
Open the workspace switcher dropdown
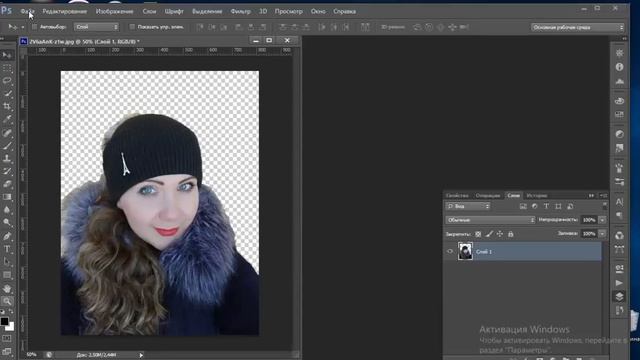(578, 27)
